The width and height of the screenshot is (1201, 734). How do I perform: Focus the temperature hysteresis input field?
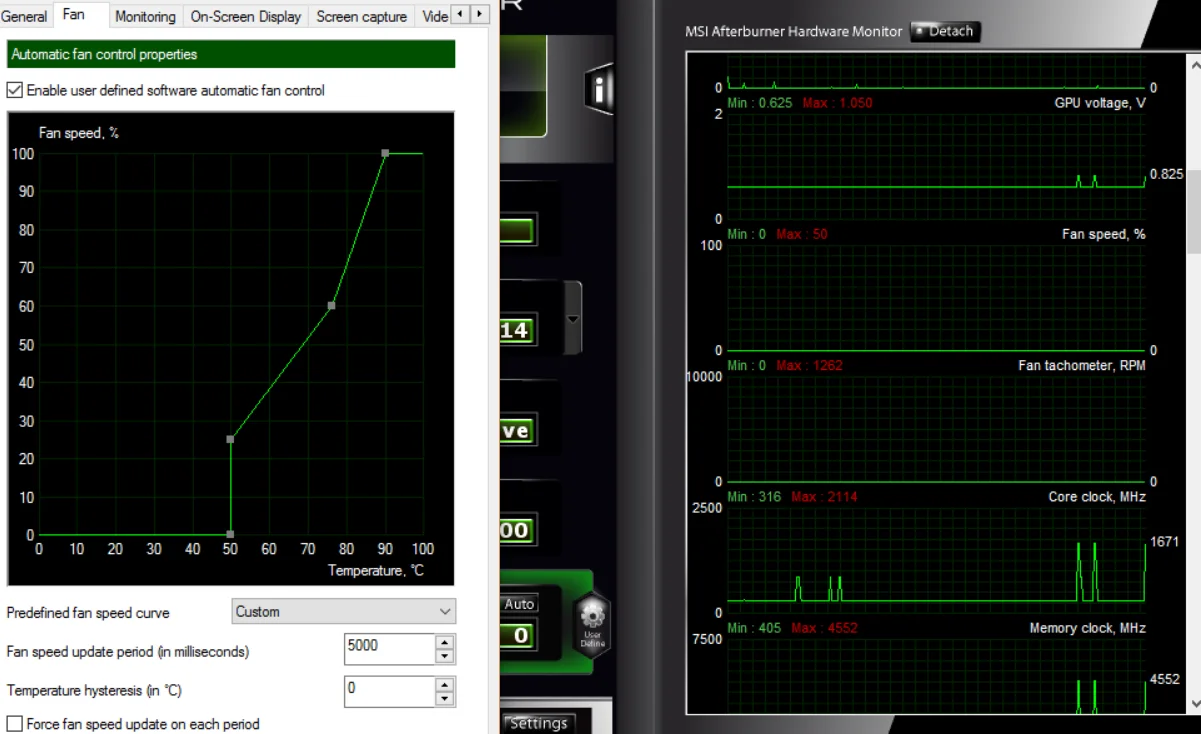[x=390, y=691]
